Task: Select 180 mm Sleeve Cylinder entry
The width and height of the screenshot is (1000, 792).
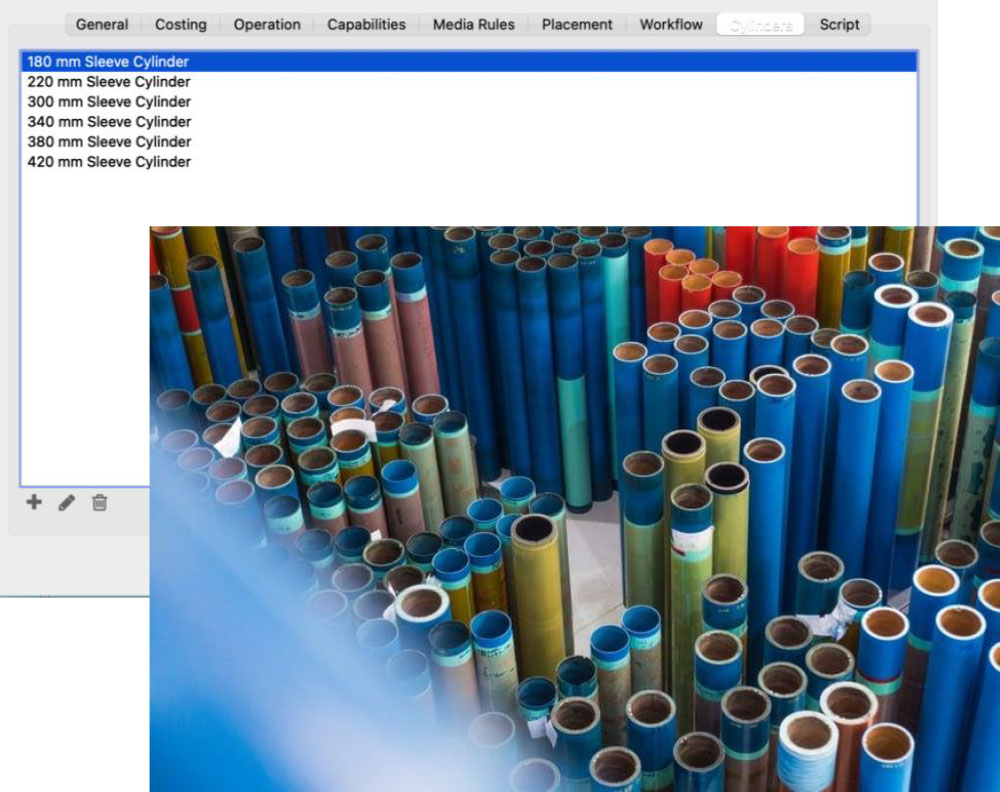Action: tap(108, 62)
